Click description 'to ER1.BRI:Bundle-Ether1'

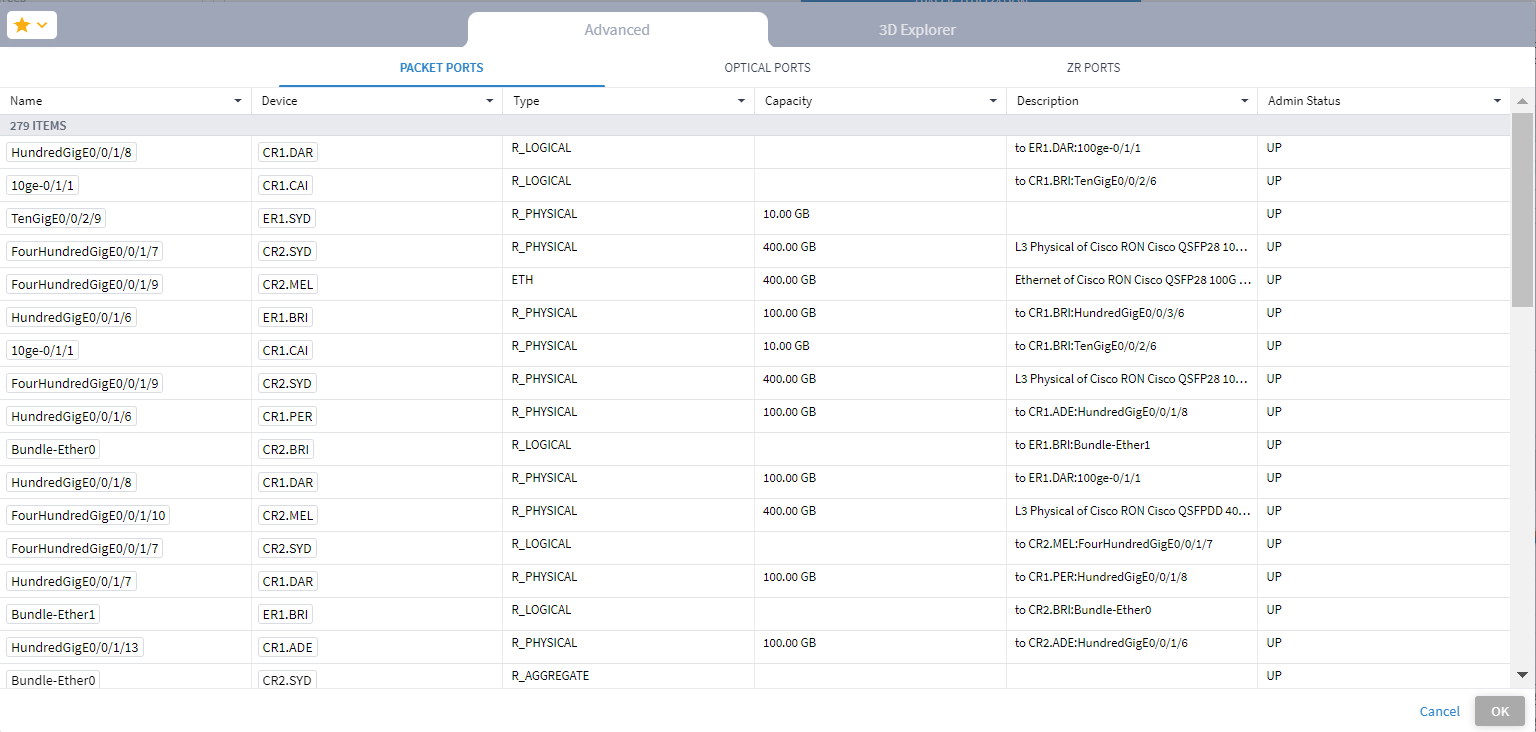1082,445
